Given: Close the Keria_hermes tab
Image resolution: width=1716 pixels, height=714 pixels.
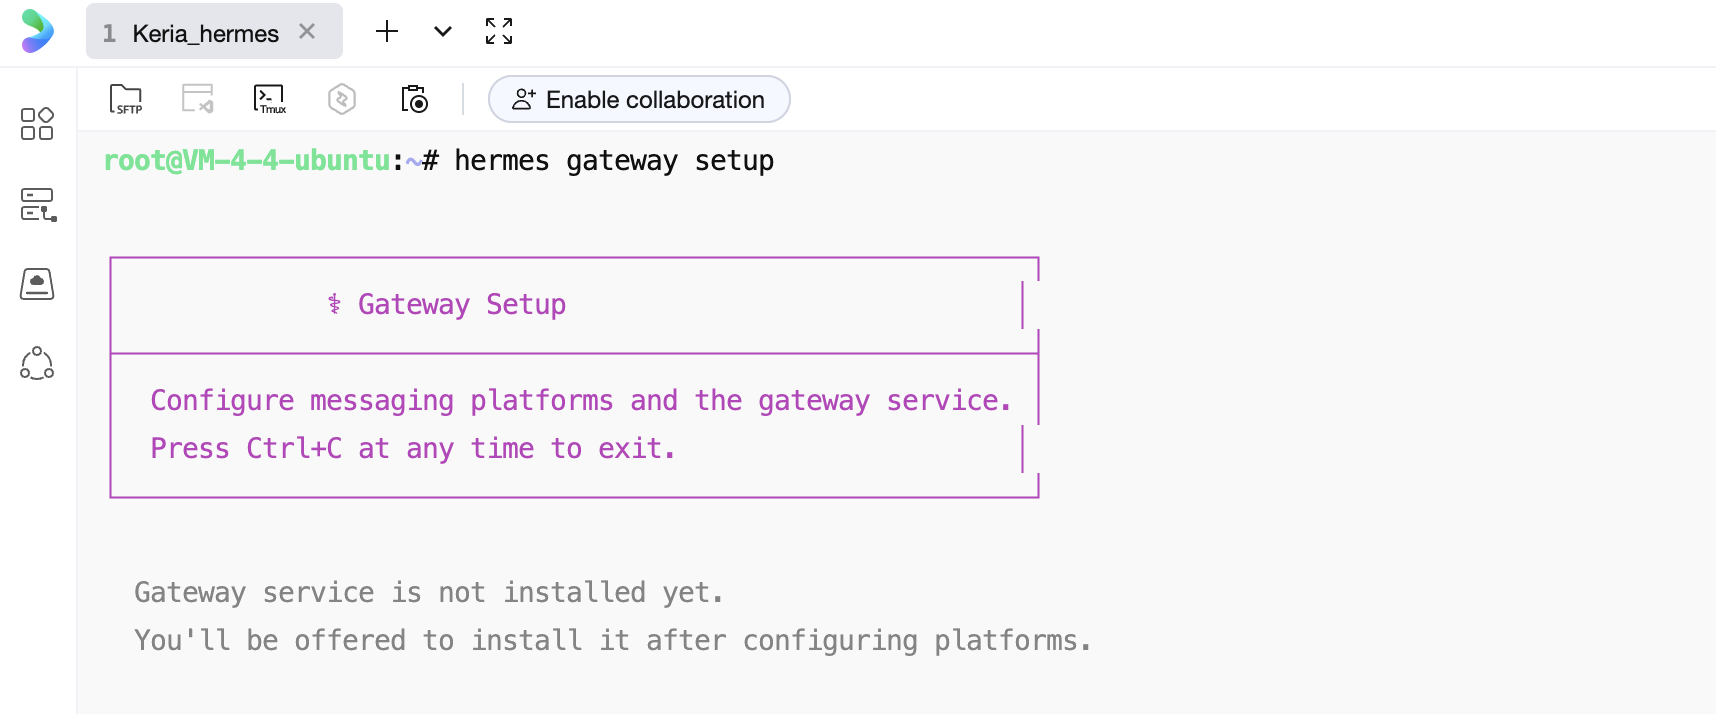Looking at the screenshot, I should click(307, 32).
